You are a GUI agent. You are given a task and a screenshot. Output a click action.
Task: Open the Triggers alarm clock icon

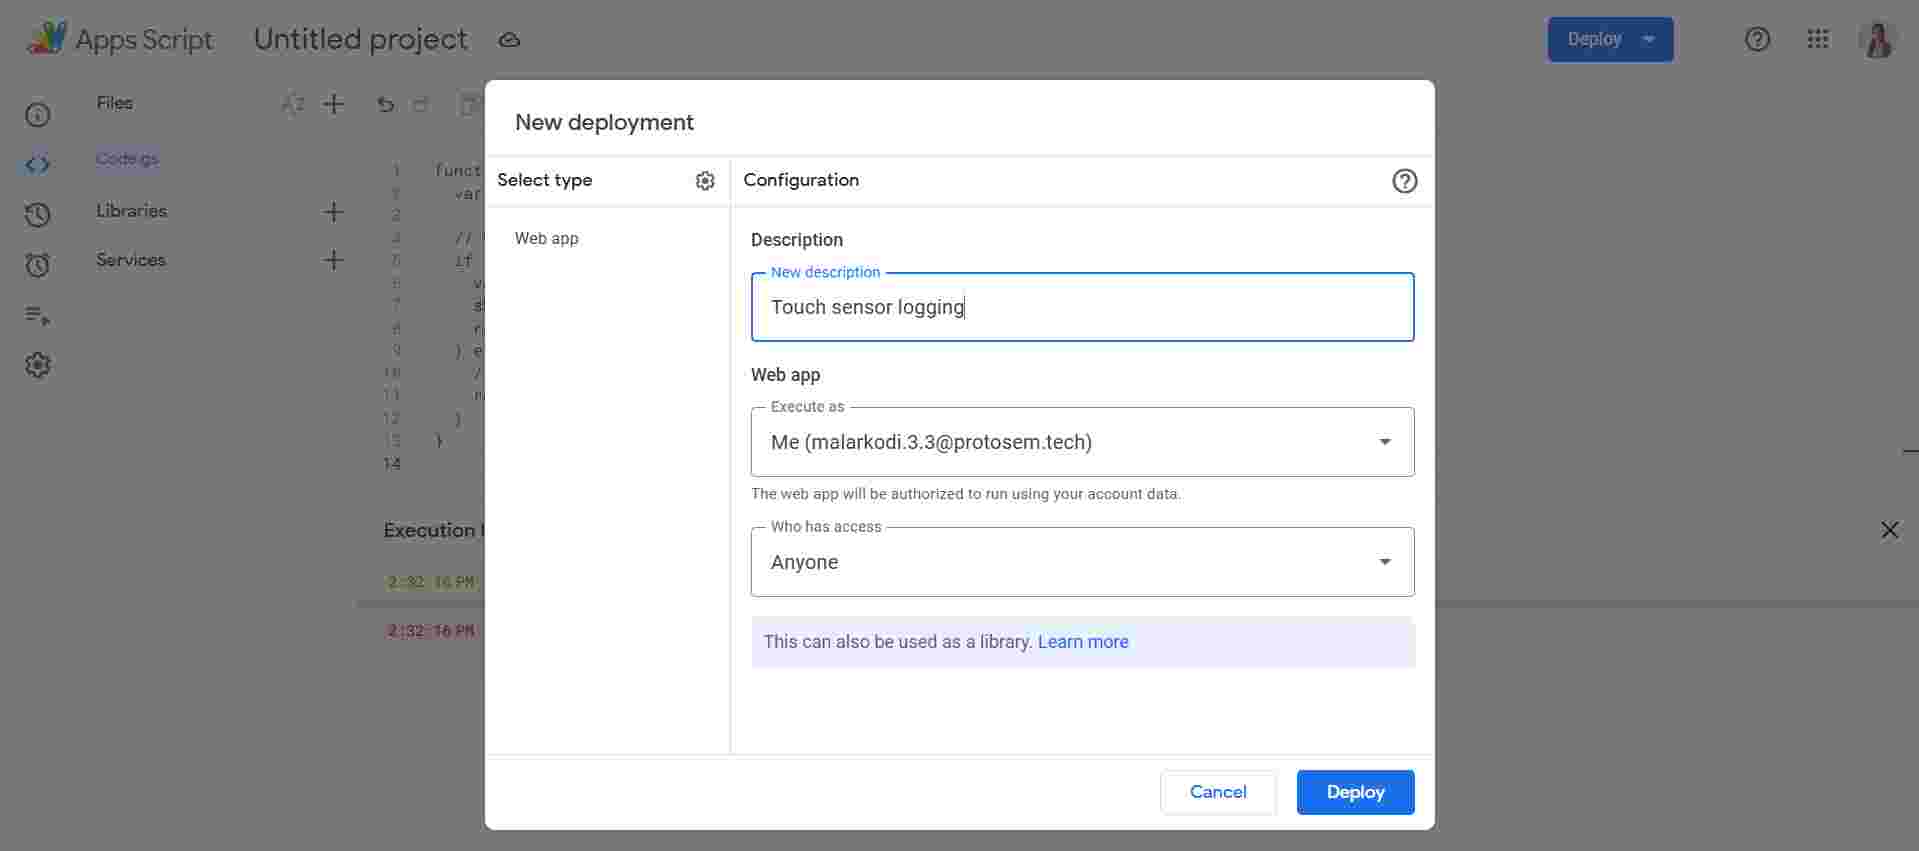coord(38,265)
